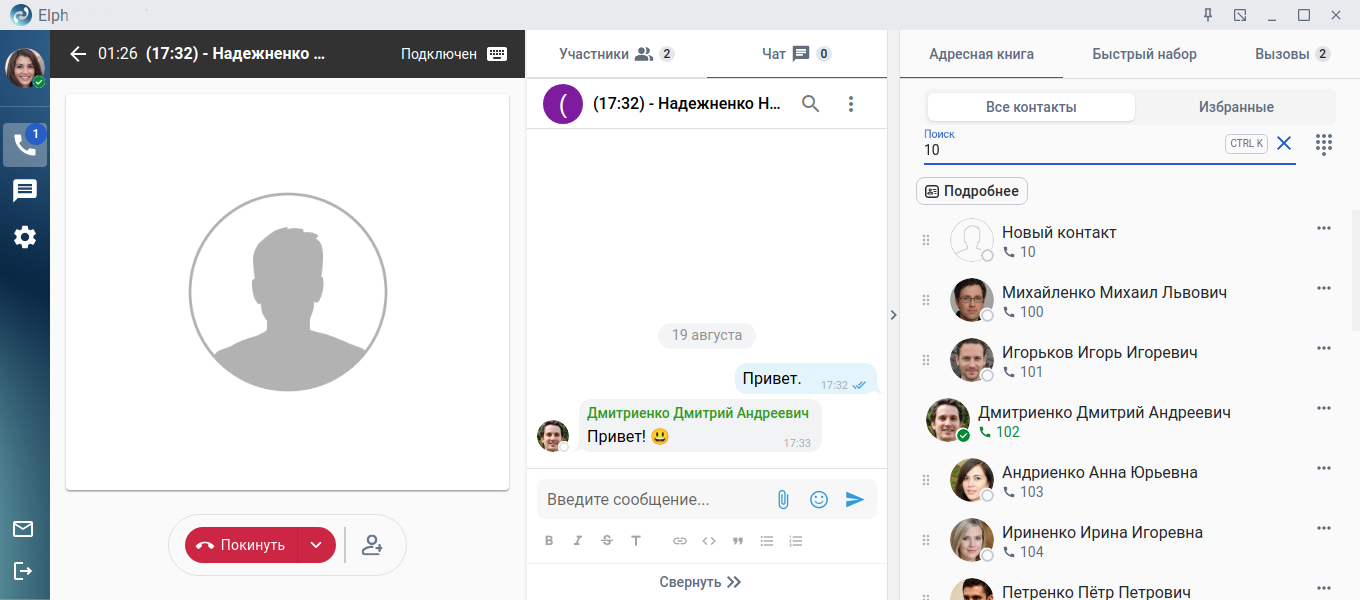The image size is (1360, 600).
Task: Open options menu for Ириненко Ирина Игоревна
Action: click(1324, 528)
